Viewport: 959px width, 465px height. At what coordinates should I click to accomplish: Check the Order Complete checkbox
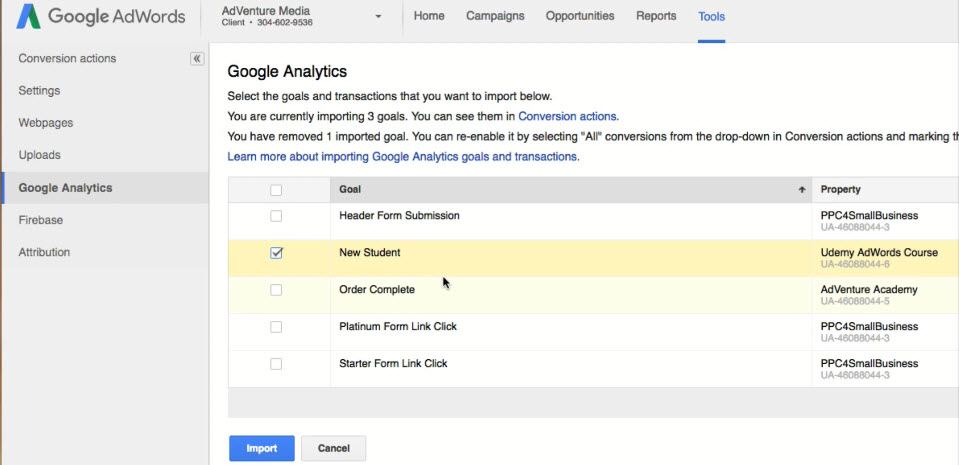point(276,290)
